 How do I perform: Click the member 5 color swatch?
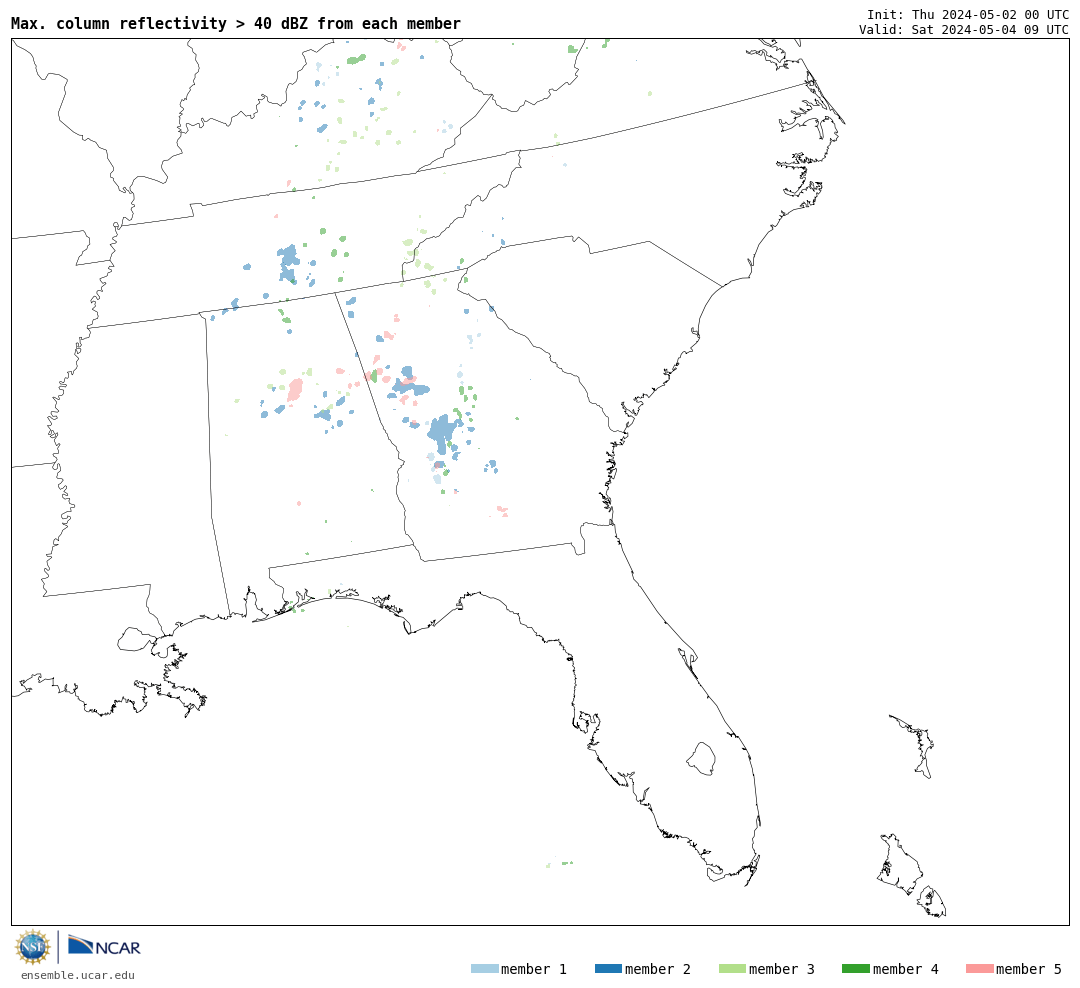[x=979, y=969]
